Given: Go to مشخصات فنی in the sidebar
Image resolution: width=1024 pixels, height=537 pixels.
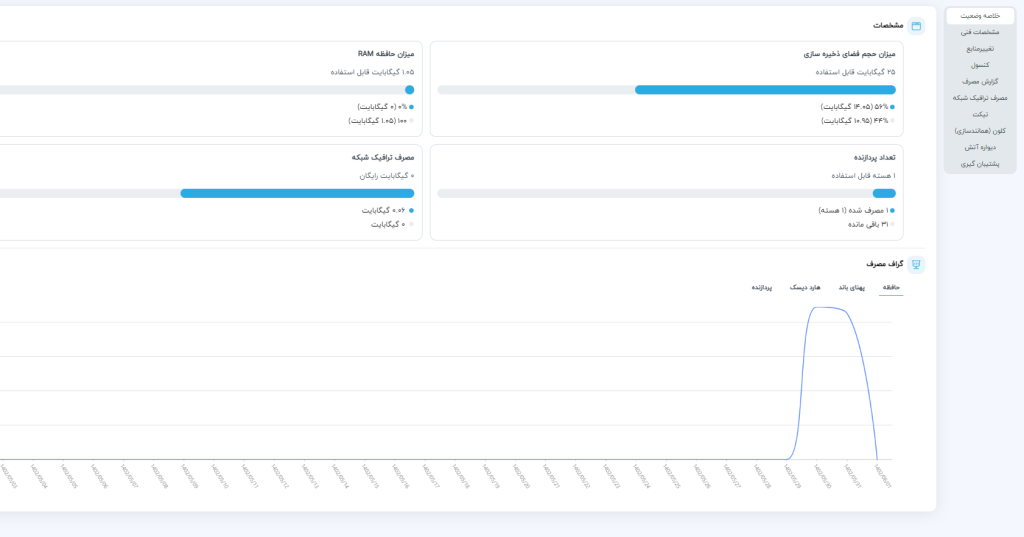Looking at the screenshot, I should [x=980, y=32].
